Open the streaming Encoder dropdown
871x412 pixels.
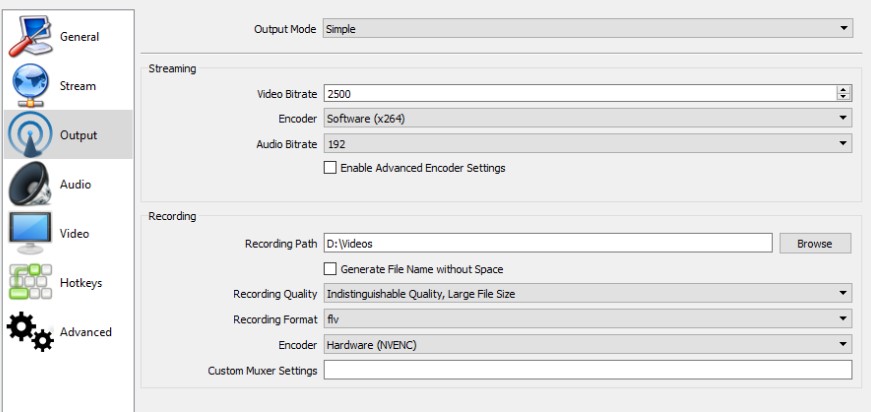587,119
